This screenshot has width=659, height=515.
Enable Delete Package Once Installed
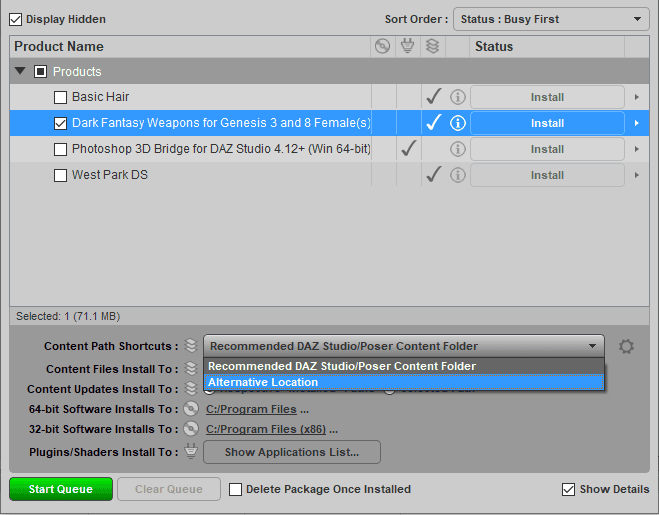235,489
